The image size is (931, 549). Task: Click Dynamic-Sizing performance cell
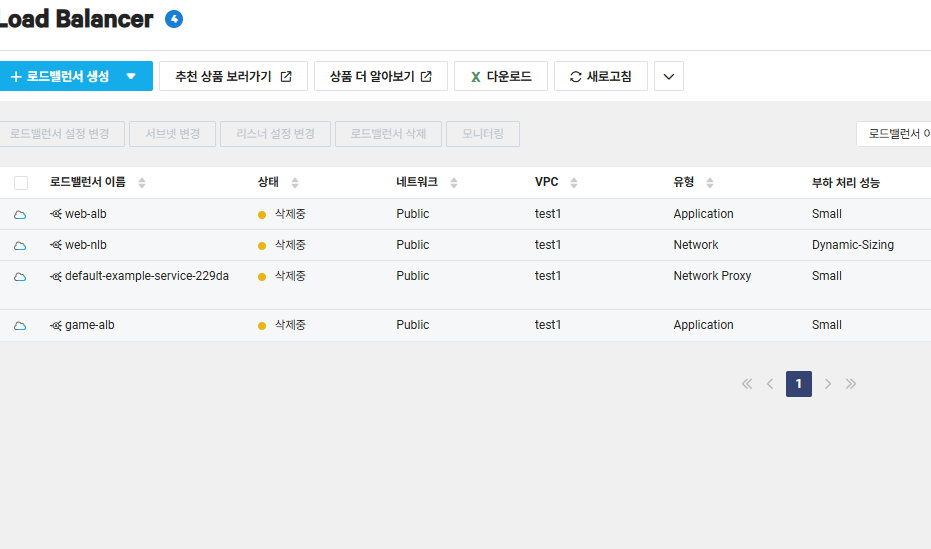[853, 245]
